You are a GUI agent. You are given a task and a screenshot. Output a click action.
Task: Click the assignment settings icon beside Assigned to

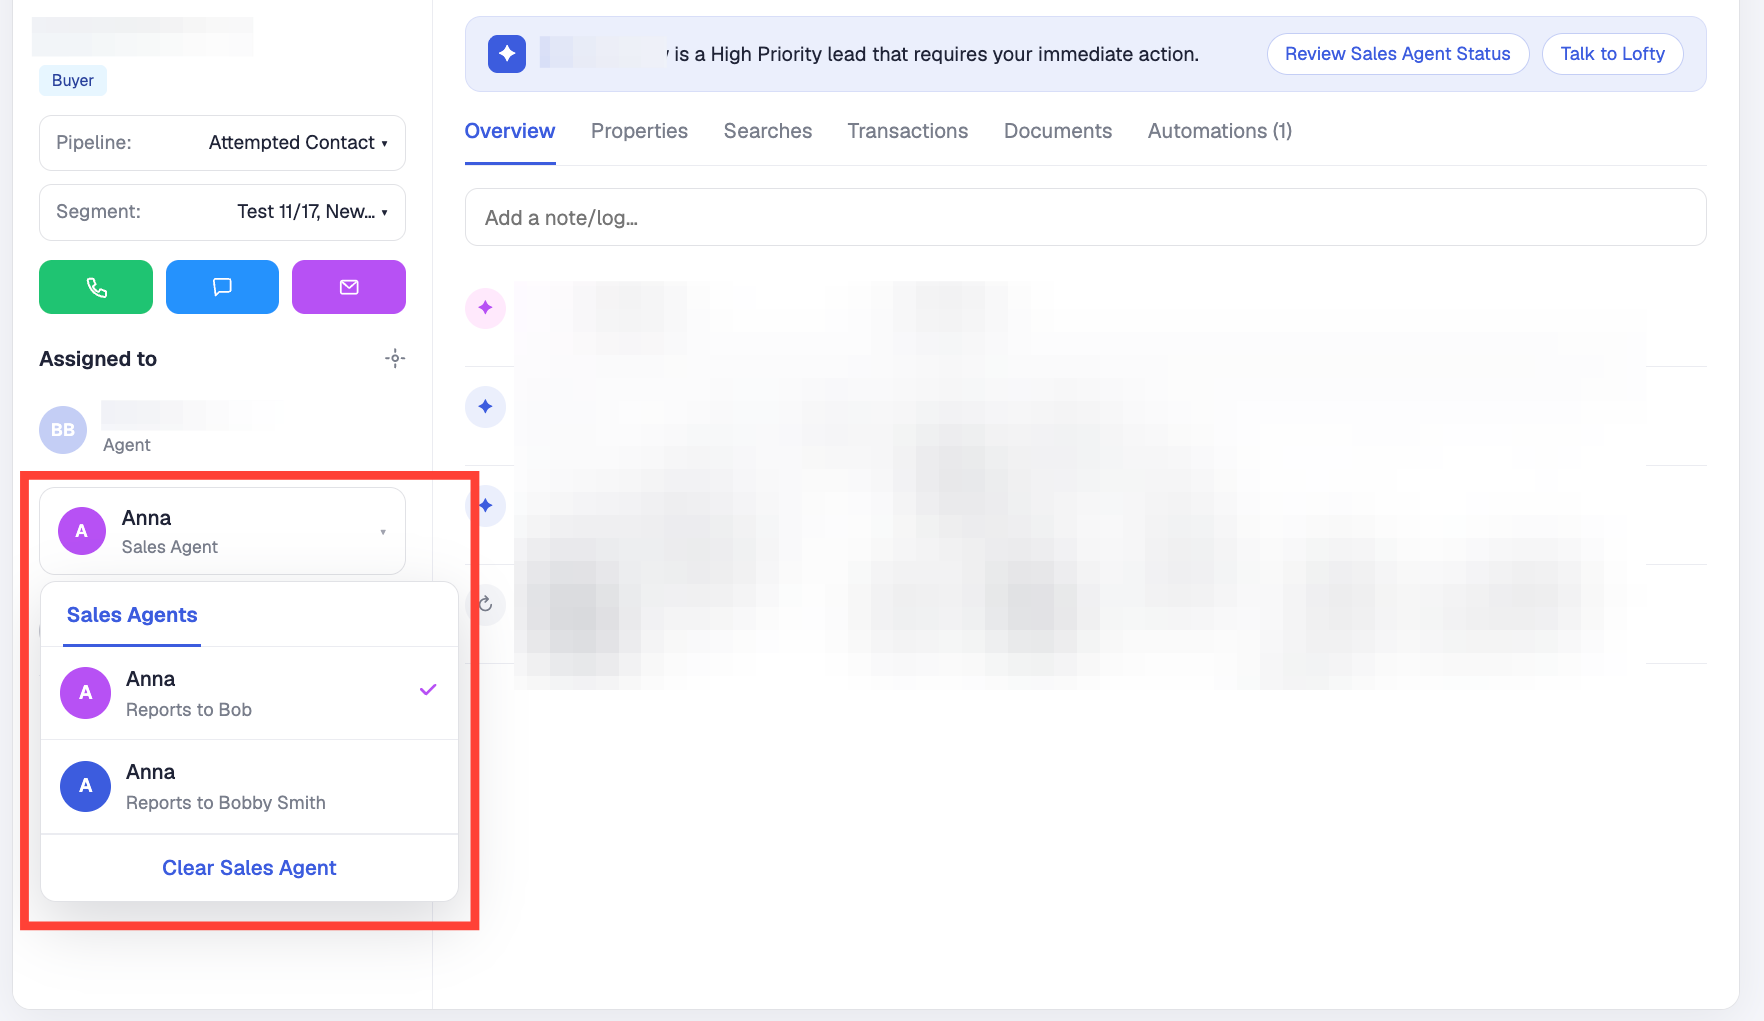[395, 358]
